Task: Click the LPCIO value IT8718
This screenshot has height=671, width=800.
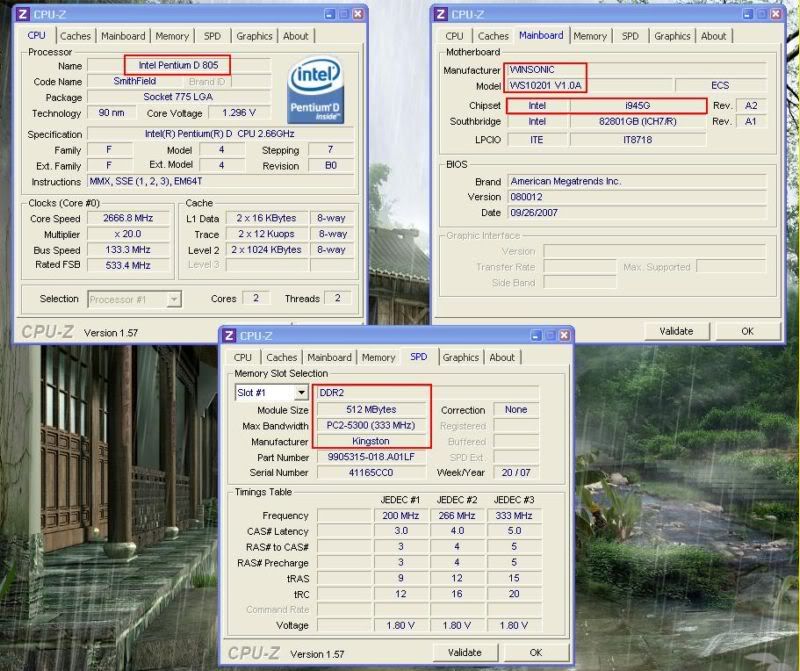Action: (638, 139)
